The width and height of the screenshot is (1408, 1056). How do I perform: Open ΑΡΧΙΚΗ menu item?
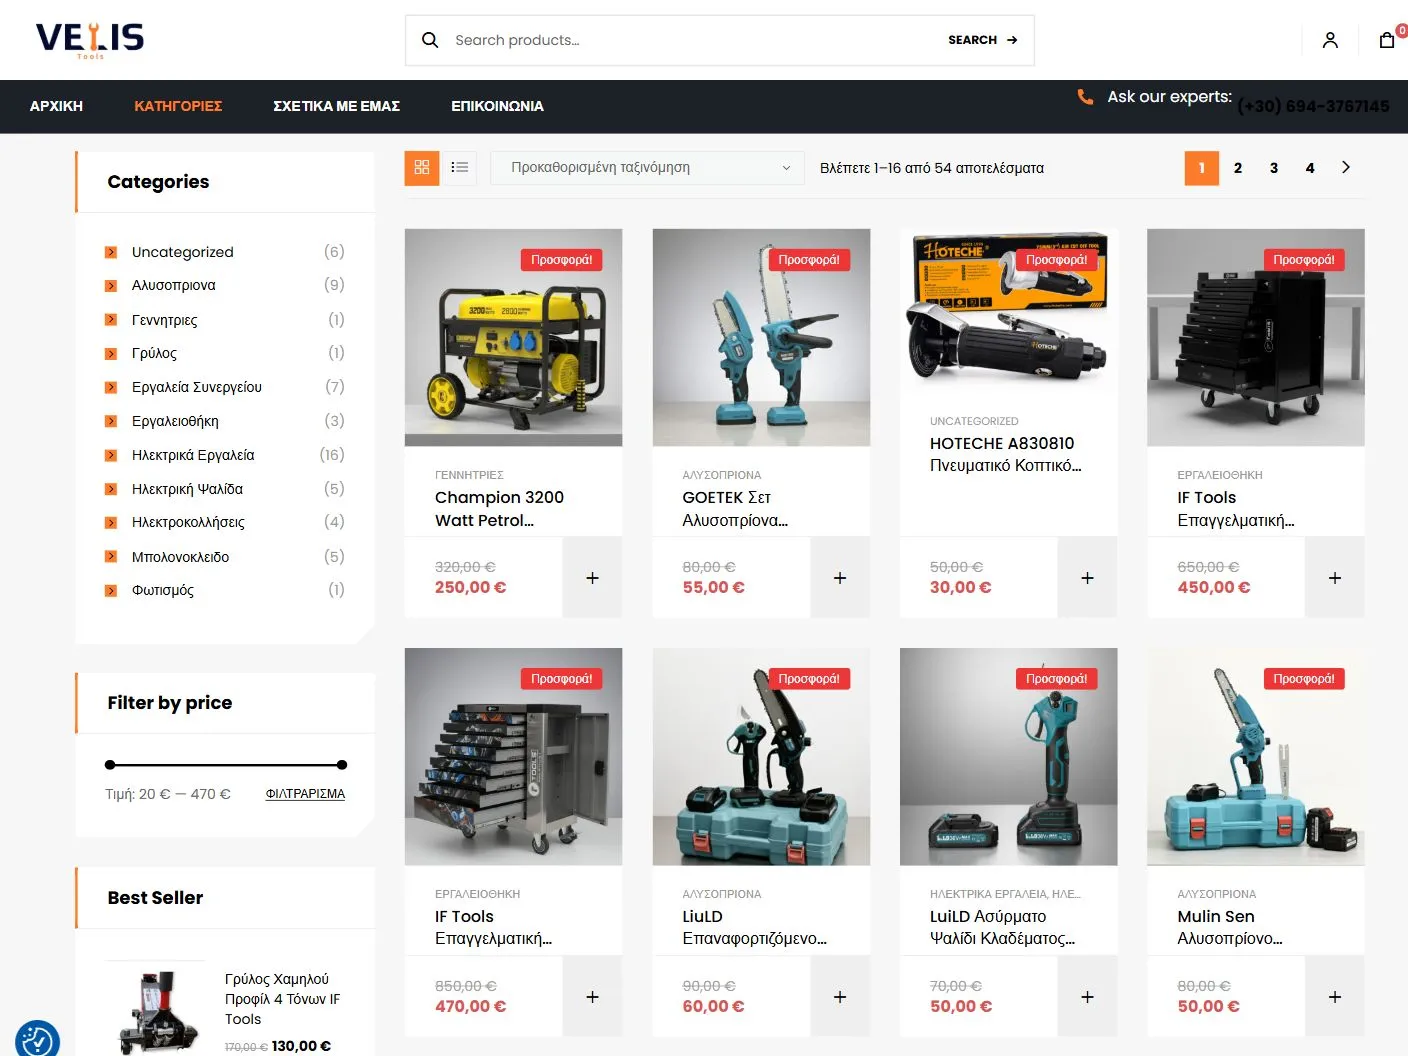coord(56,106)
